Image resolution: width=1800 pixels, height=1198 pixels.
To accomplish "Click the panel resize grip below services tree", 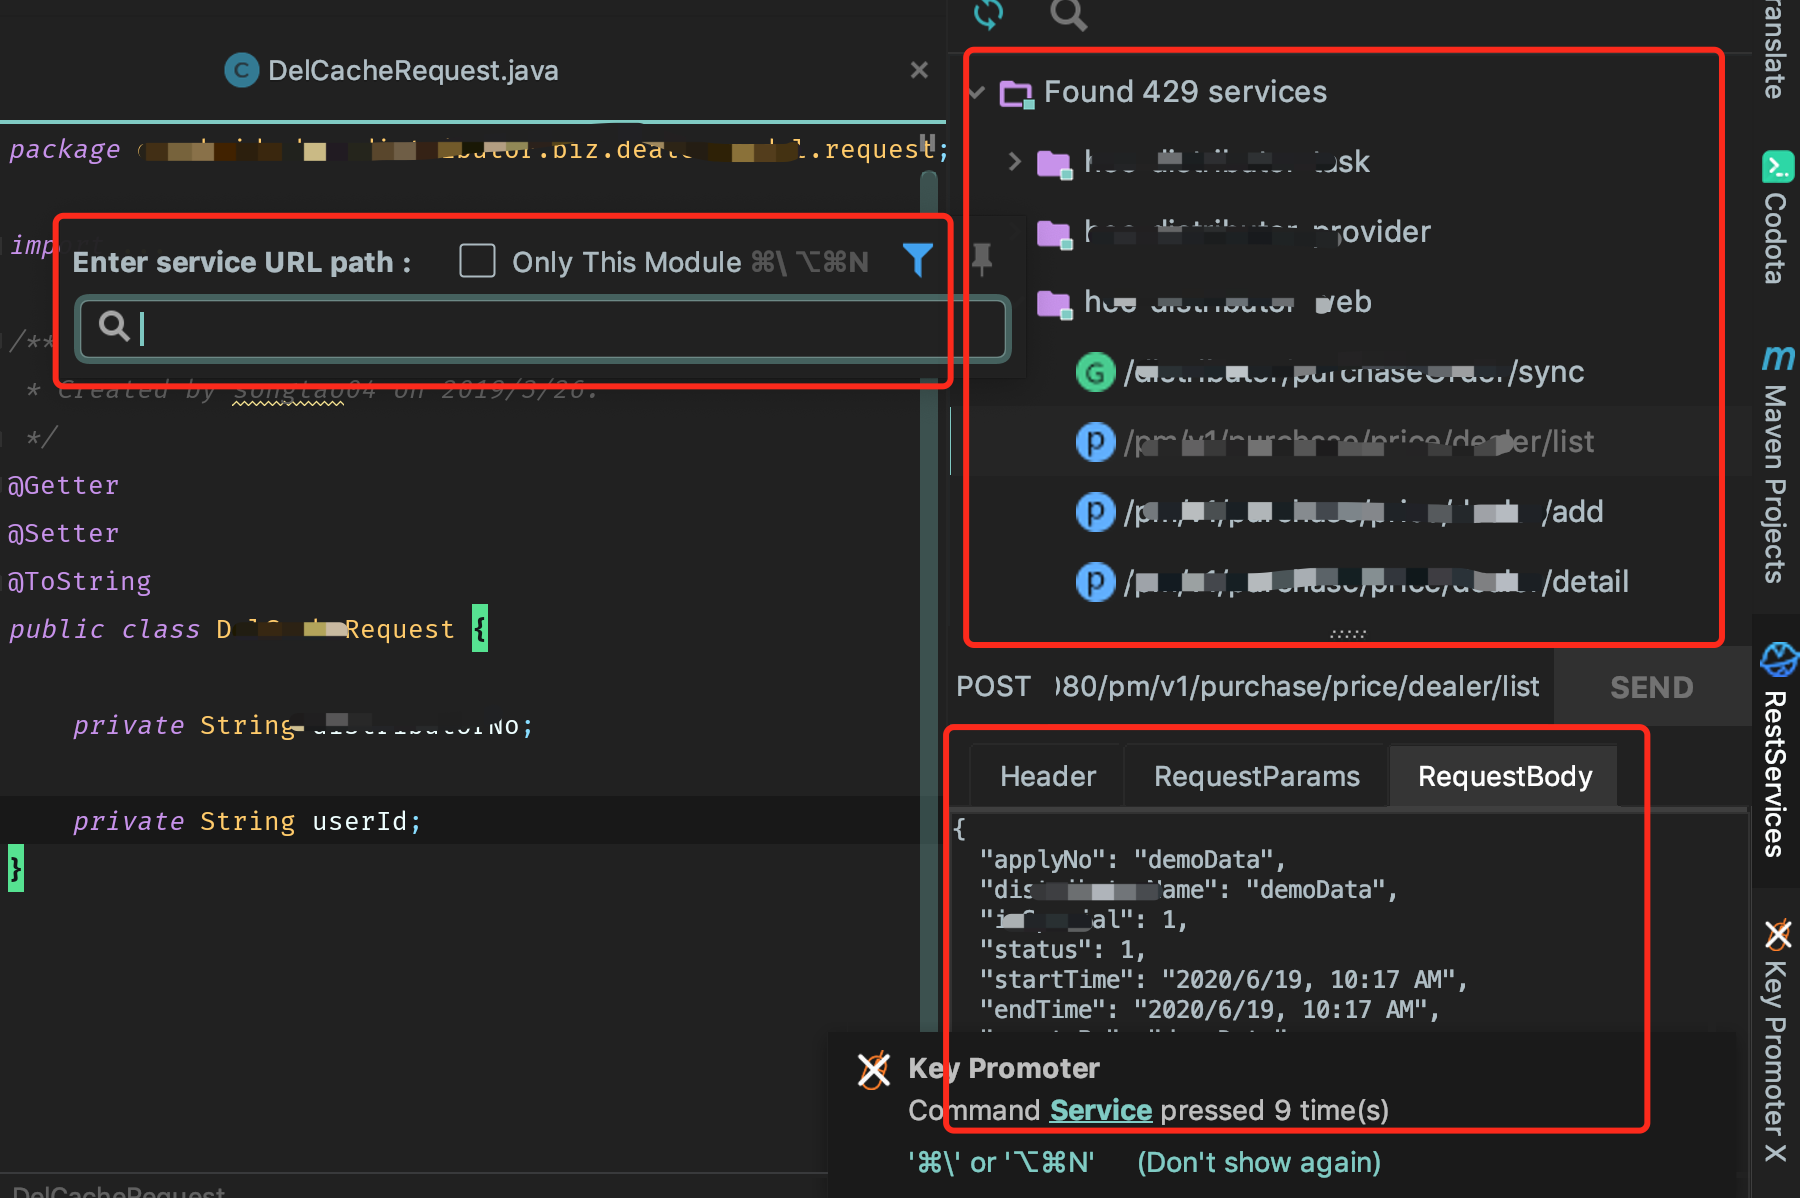I will 1347,634.
